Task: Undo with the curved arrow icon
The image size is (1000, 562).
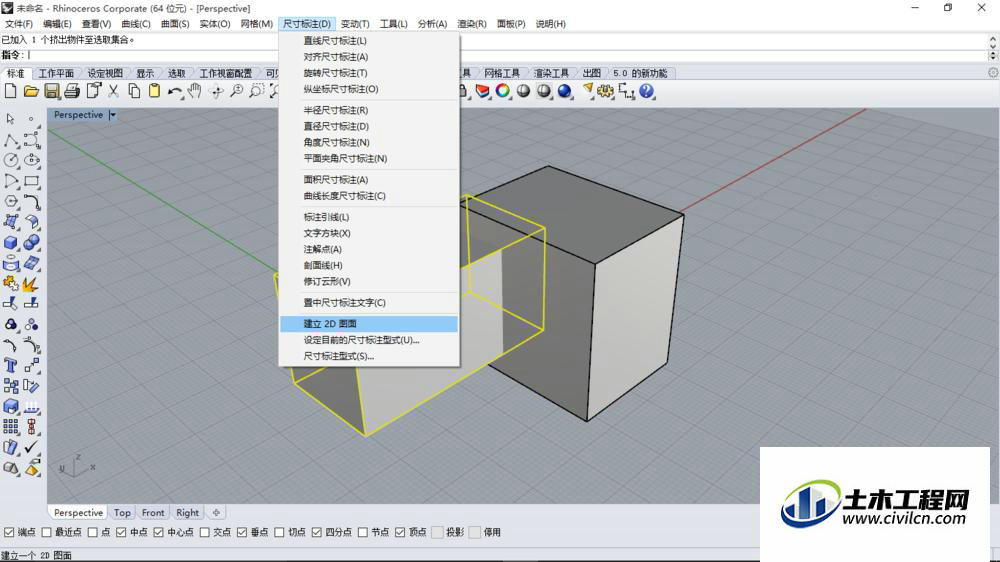Action: tap(175, 91)
